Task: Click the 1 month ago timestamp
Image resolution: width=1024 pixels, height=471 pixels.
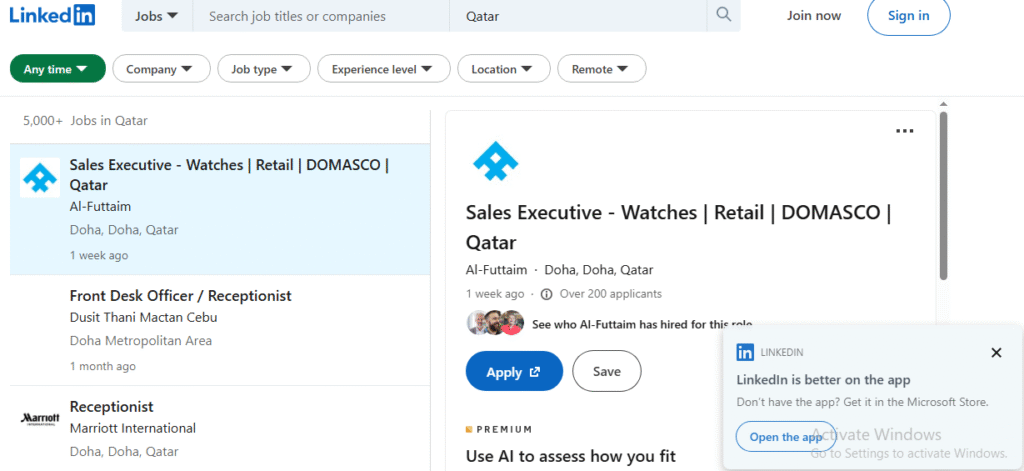Action: (x=103, y=366)
